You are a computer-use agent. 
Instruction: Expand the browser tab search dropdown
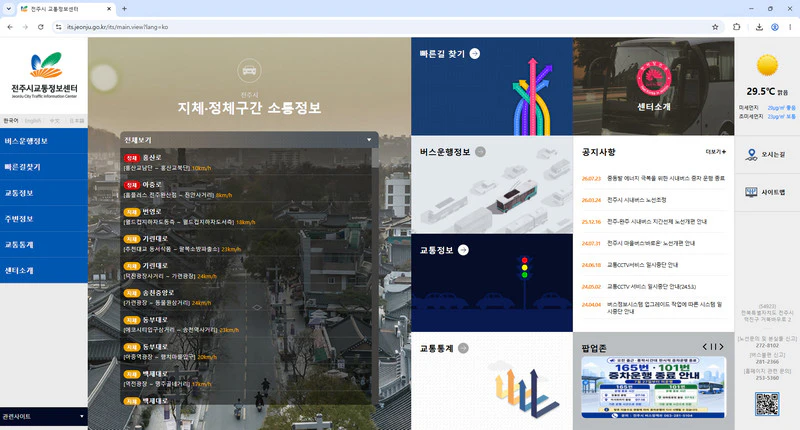[9, 9]
